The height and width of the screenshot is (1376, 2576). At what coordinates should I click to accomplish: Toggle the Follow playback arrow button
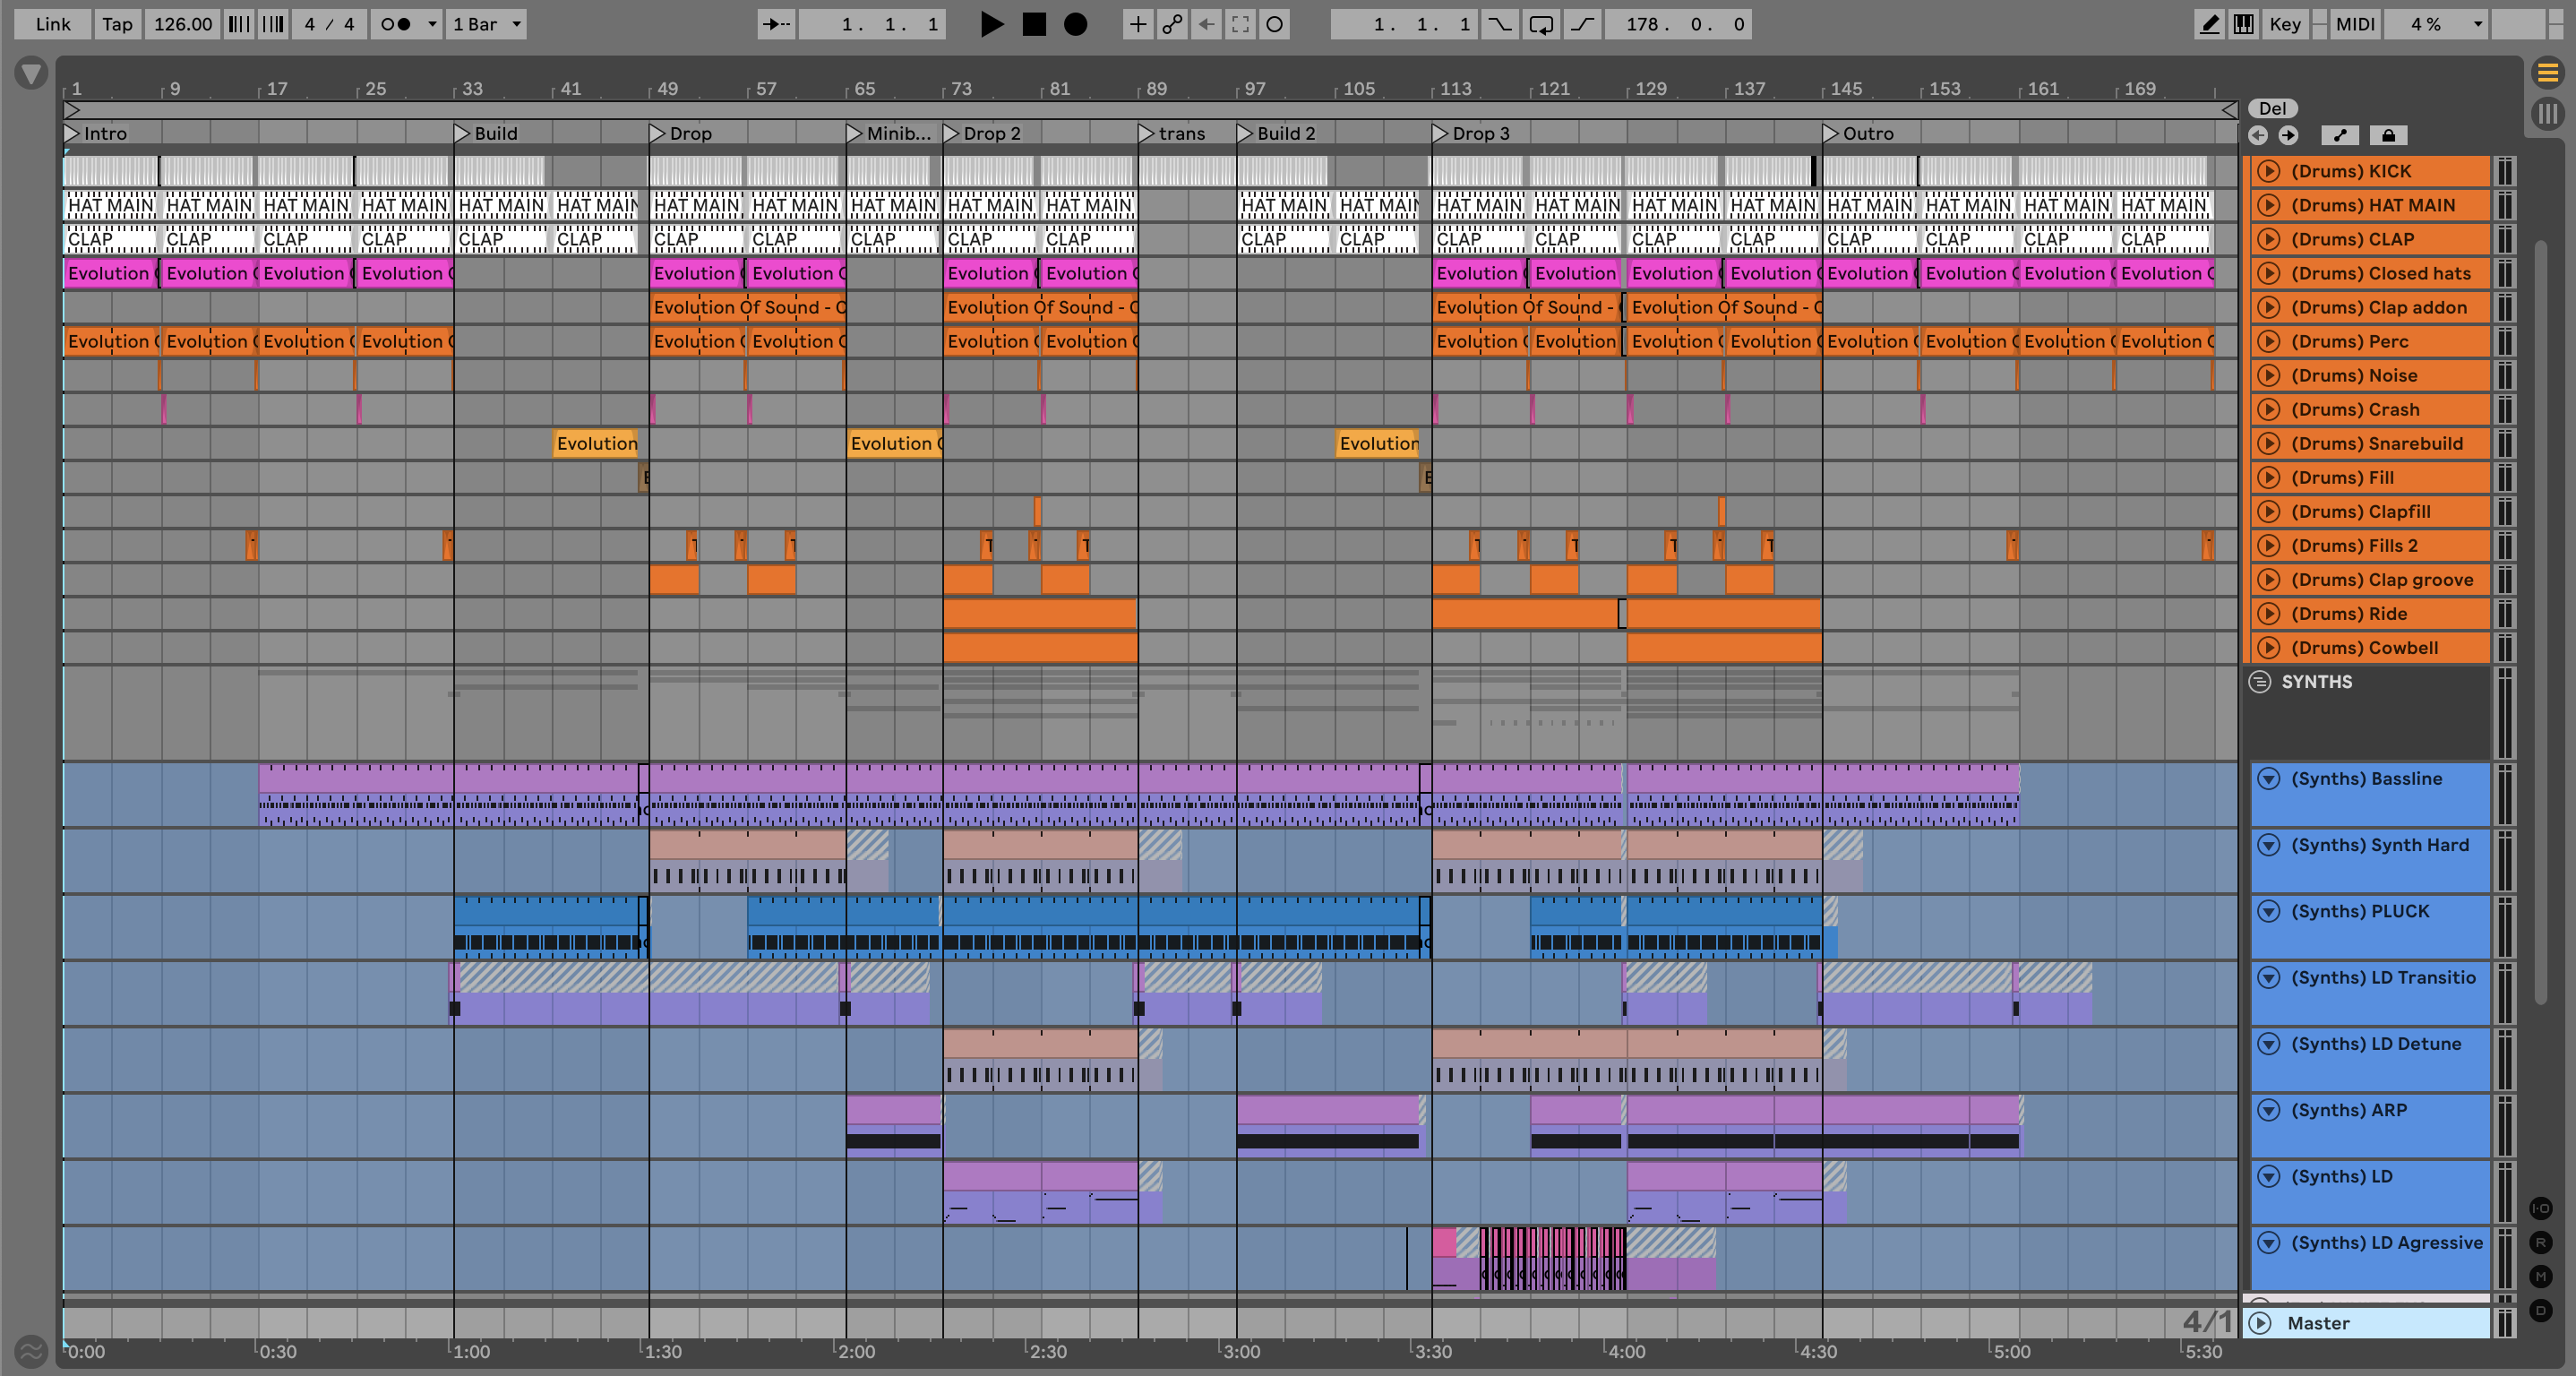[776, 24]
